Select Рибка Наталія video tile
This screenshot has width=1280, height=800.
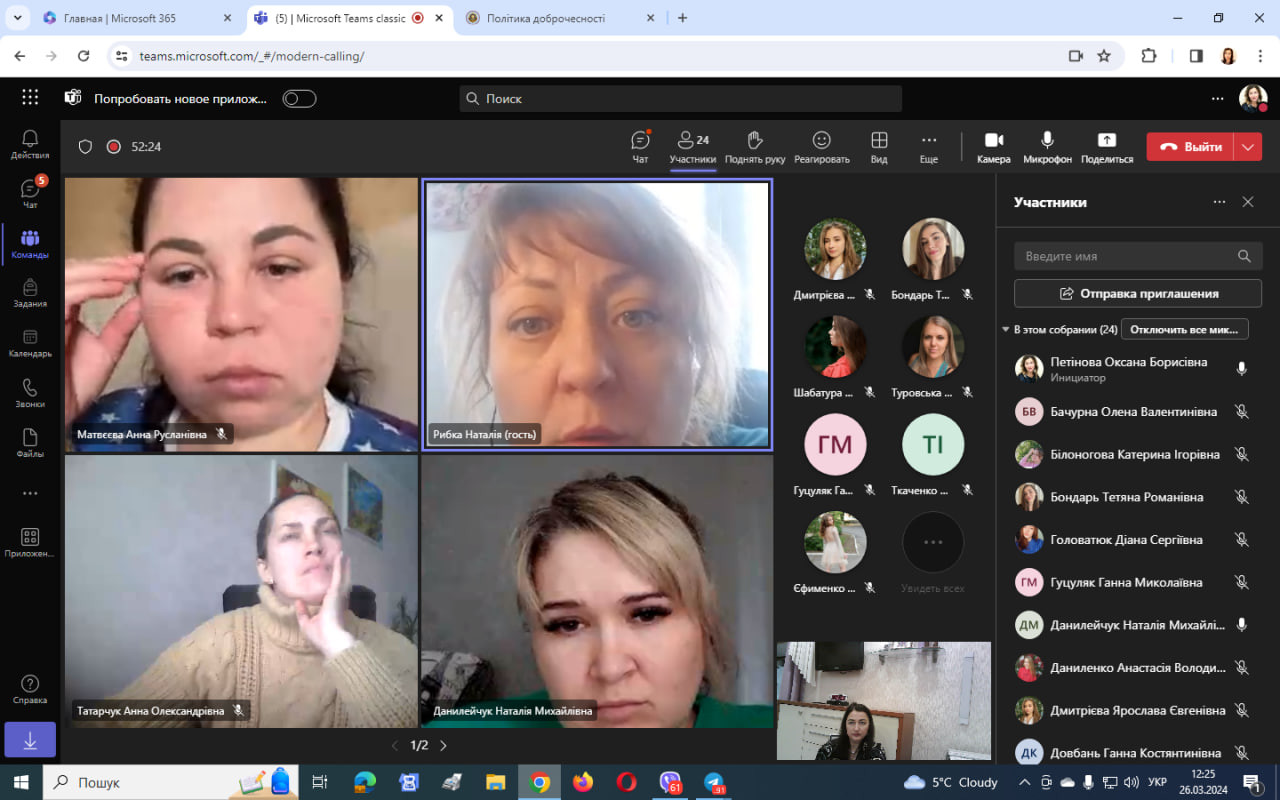click(x=597, y=315)
